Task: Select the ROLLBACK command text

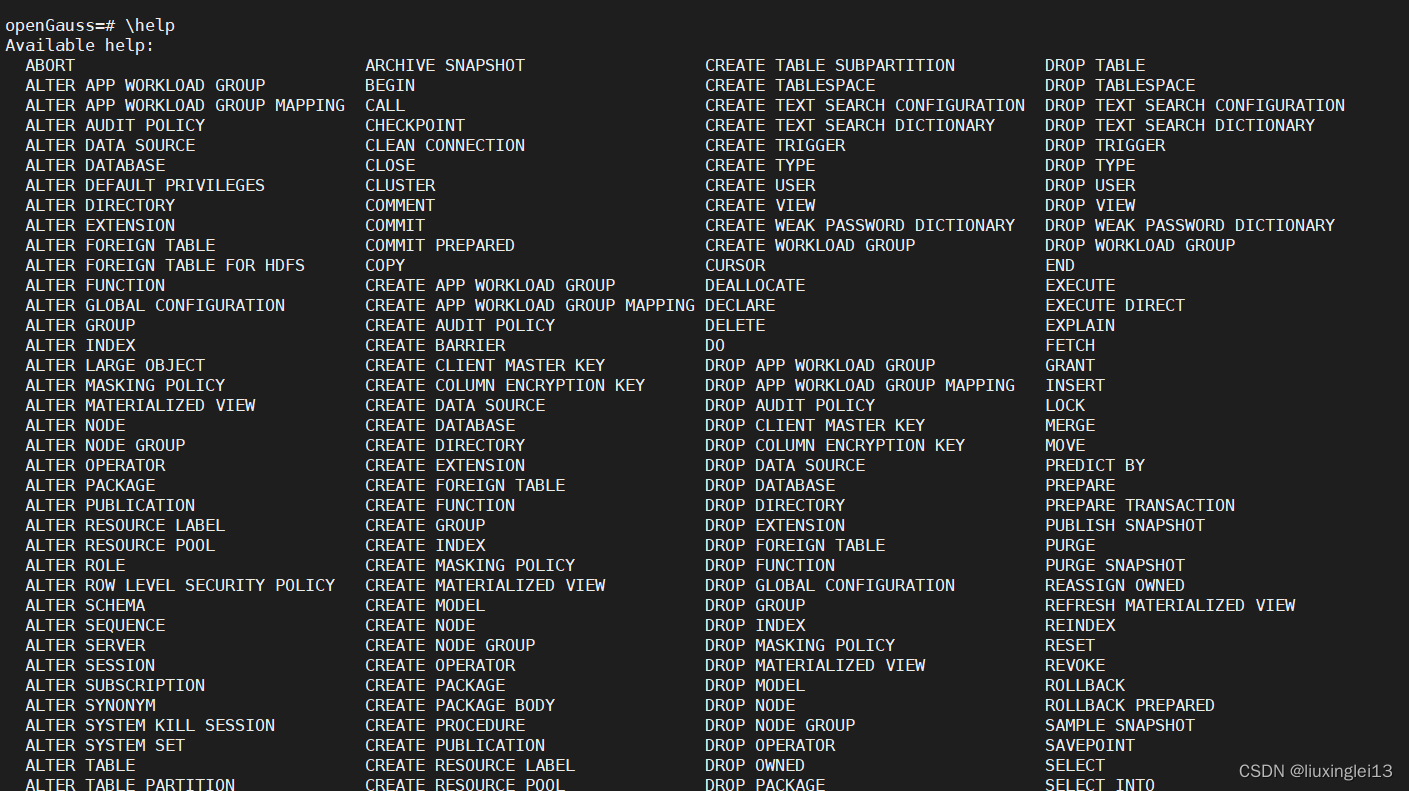Action: [1085, 685]
